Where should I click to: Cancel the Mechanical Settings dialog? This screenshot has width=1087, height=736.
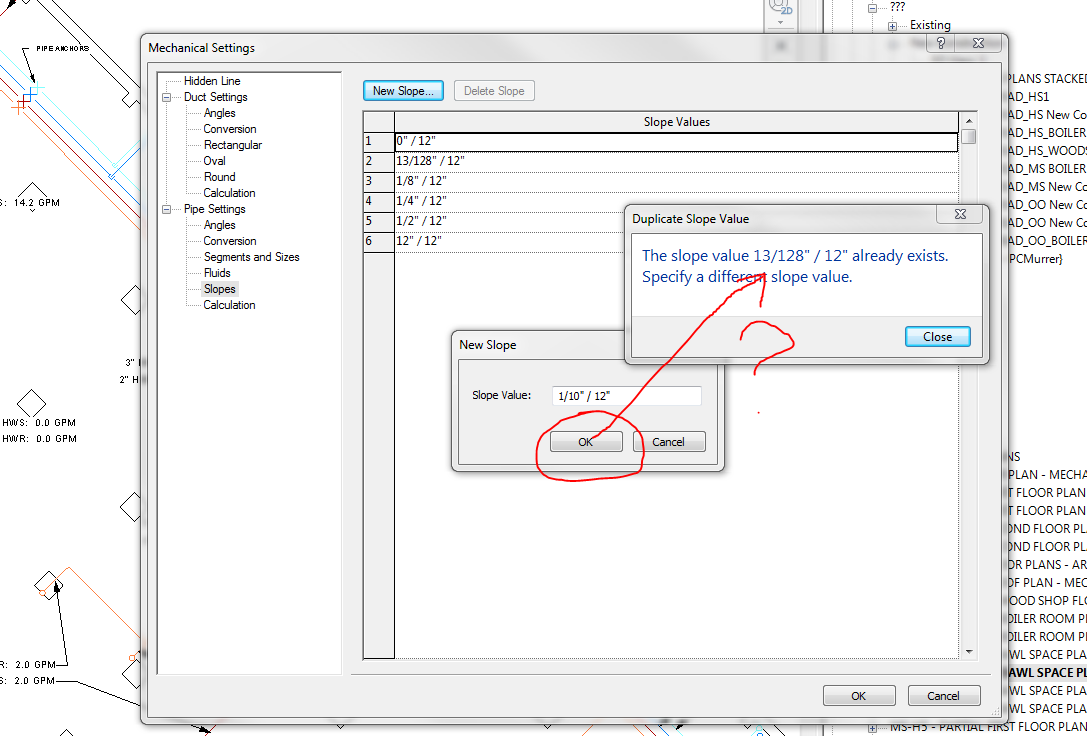(x=944, y=695)
